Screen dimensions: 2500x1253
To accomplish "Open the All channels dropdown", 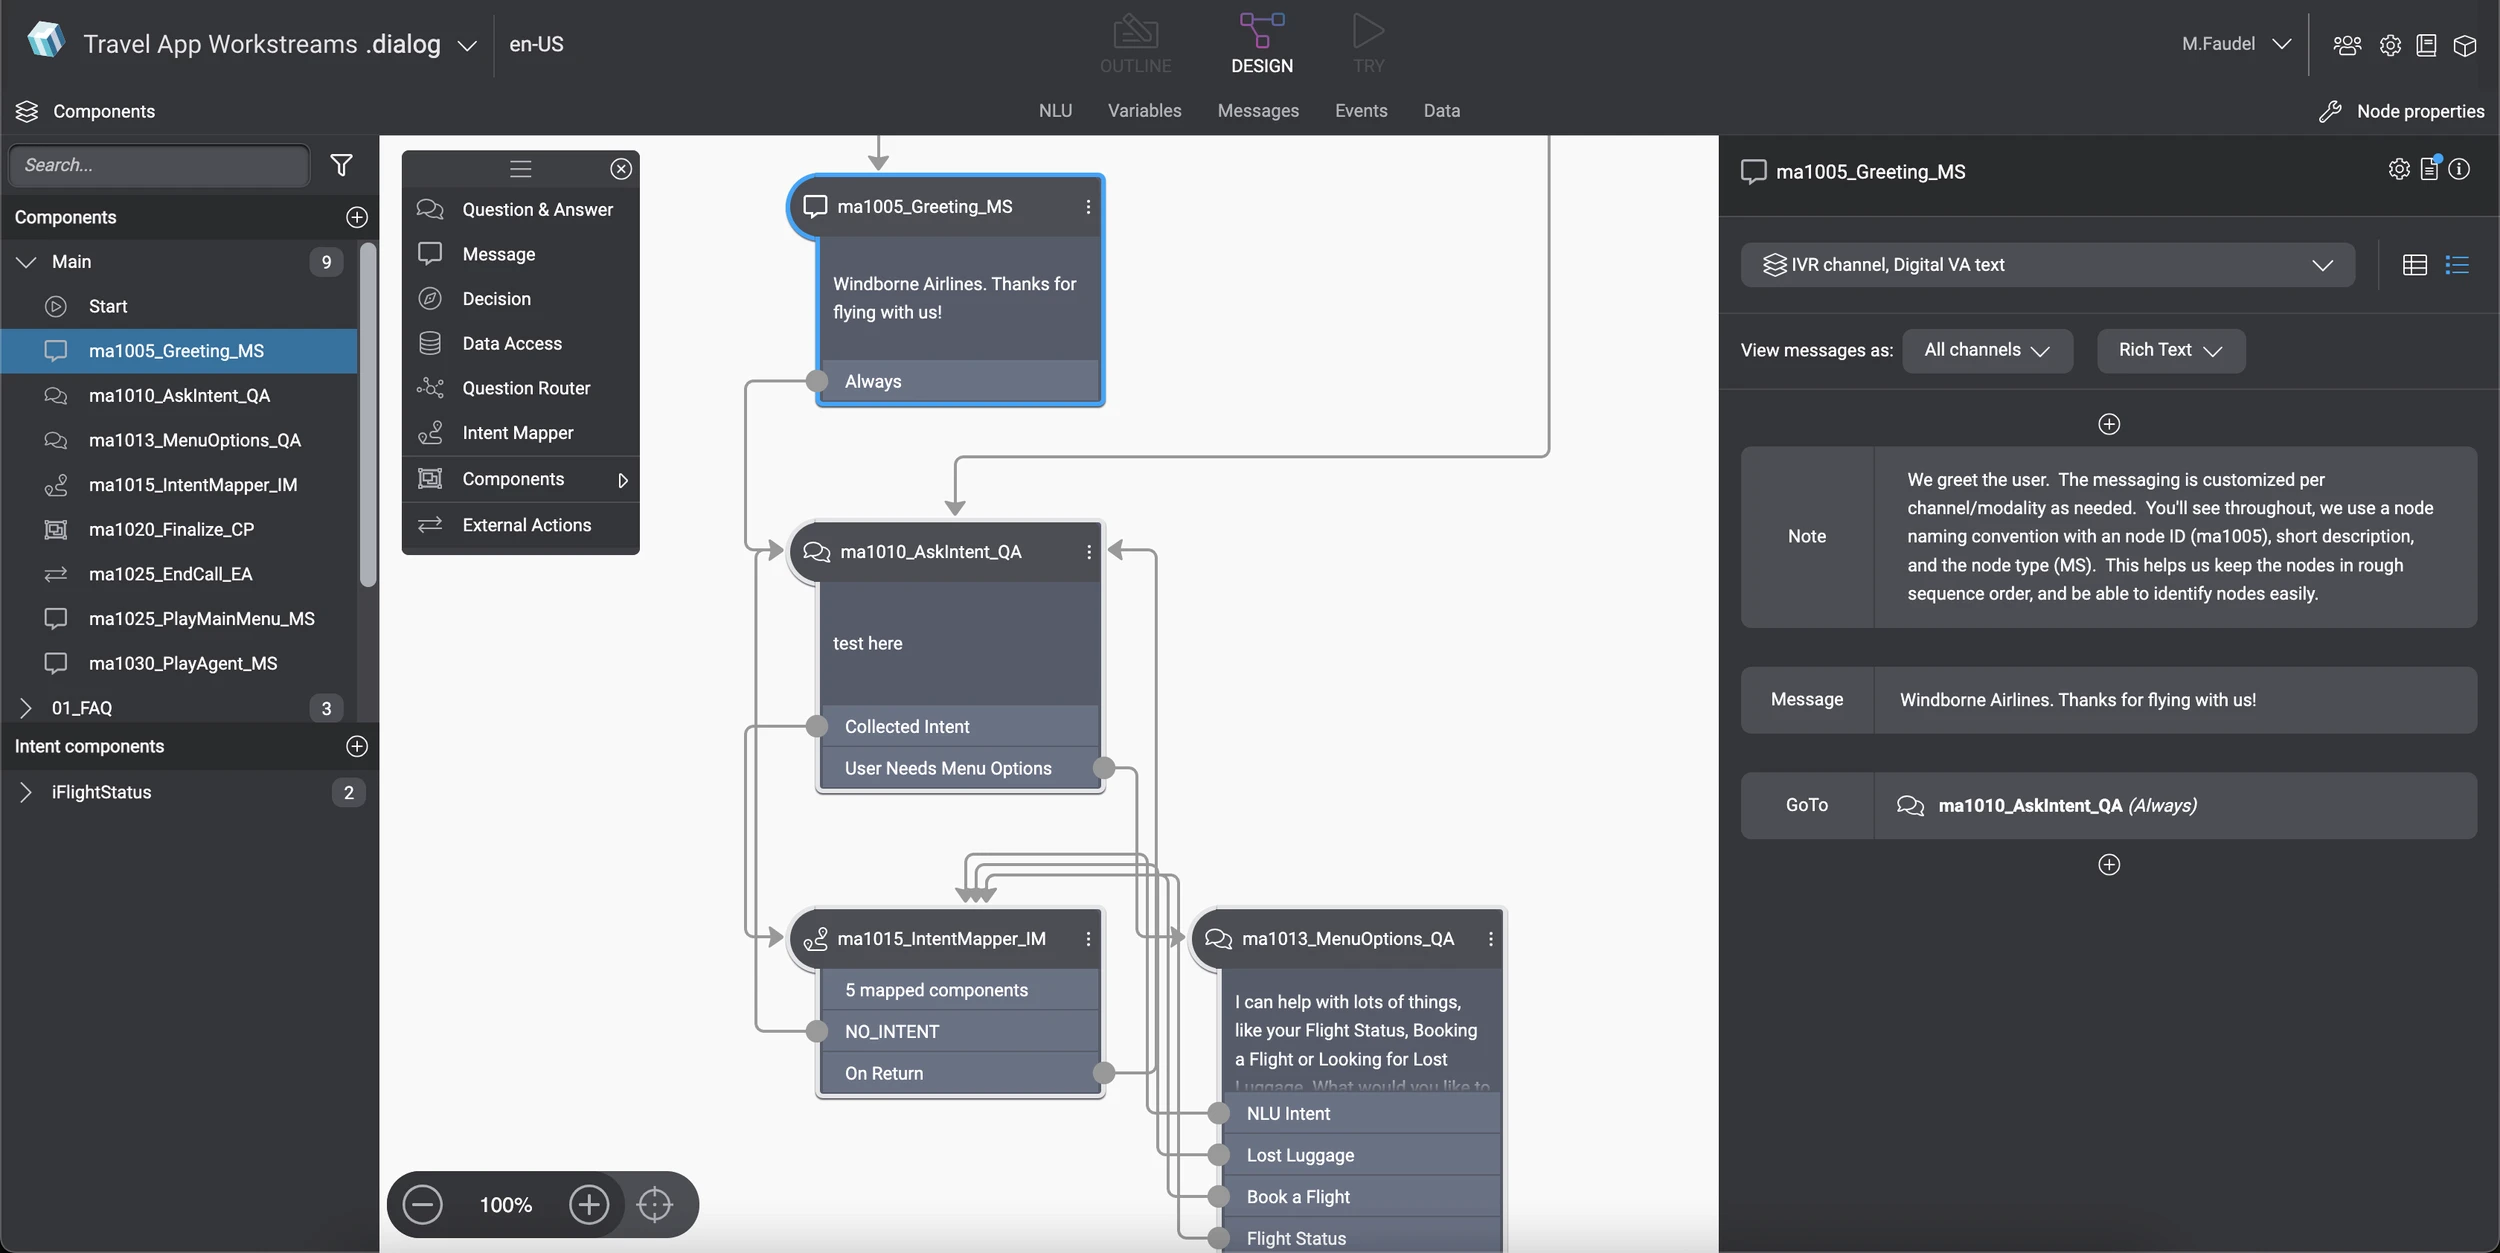I will pos(1986,350).
